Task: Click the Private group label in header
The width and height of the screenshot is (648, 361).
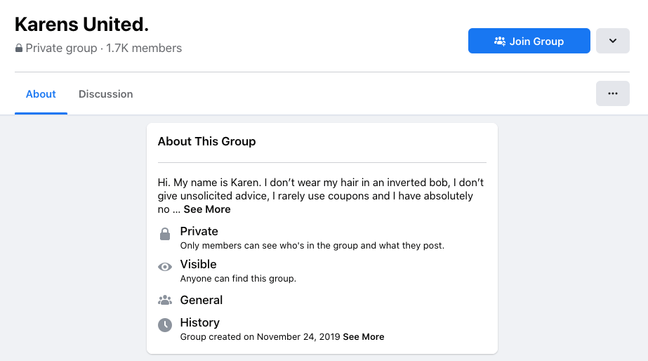Action: (61, 48)
